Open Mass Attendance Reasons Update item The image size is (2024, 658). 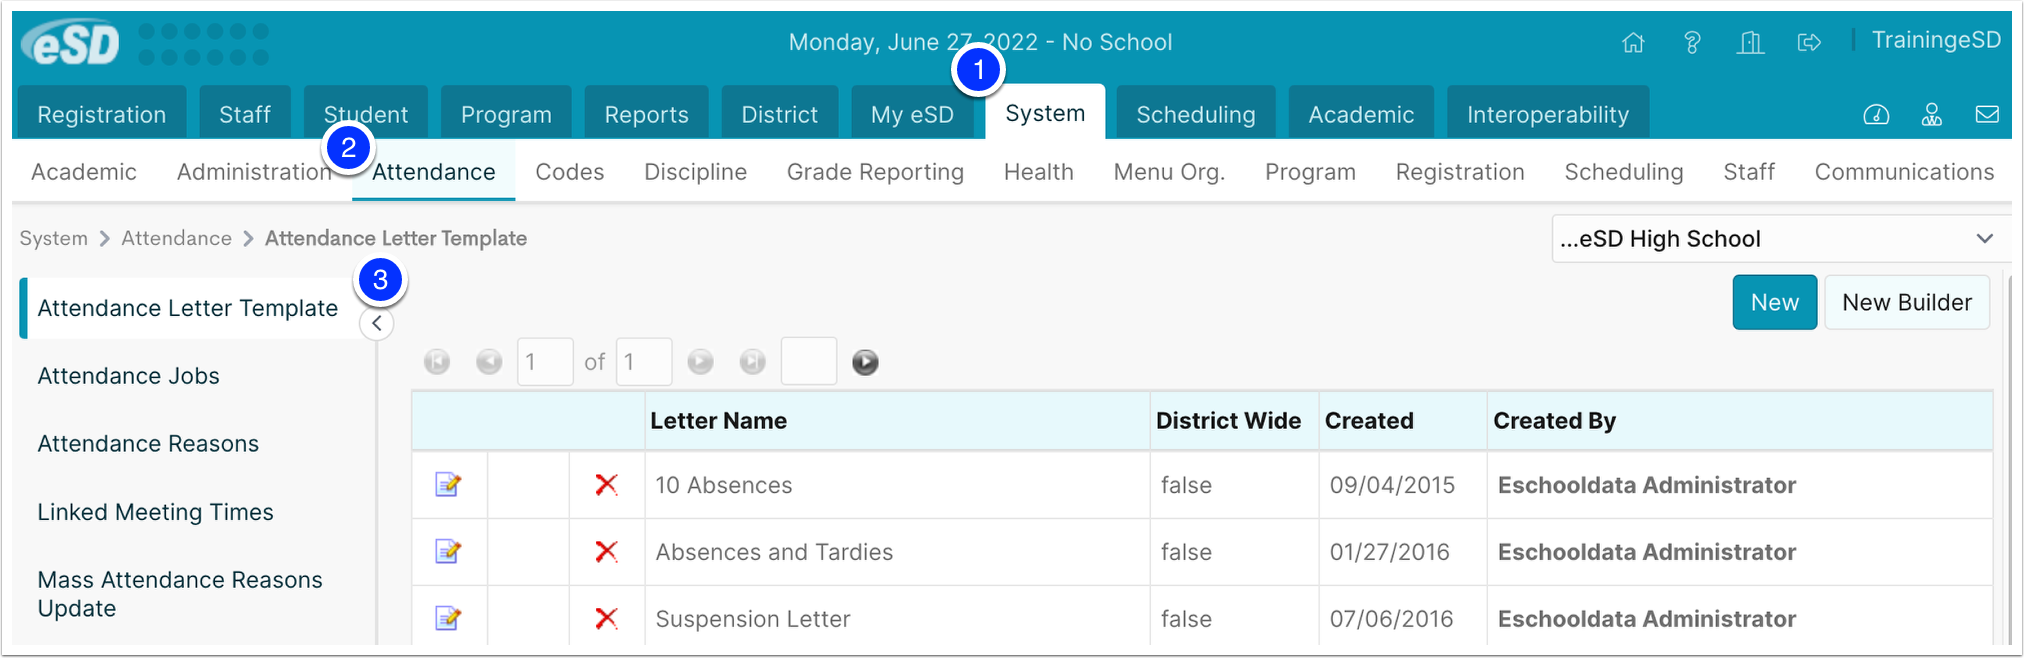pos(180,594)
